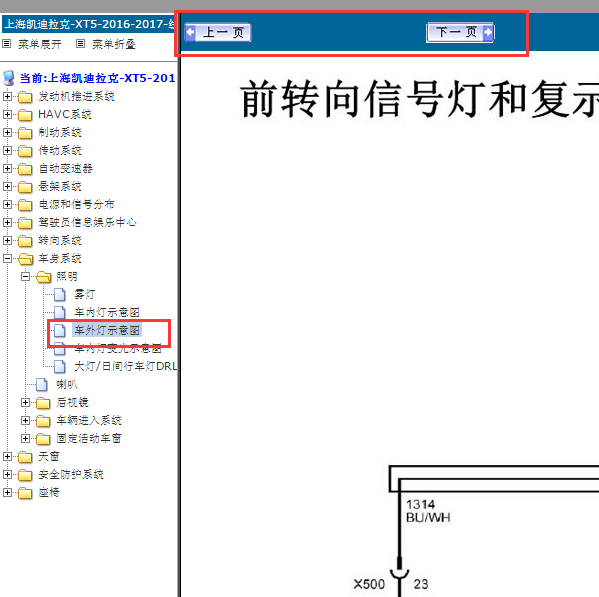Image resolution: width=599 pixels, height=597 pixels.
Task: Expand the 安全防护系统 node
Action: point(7,474)
